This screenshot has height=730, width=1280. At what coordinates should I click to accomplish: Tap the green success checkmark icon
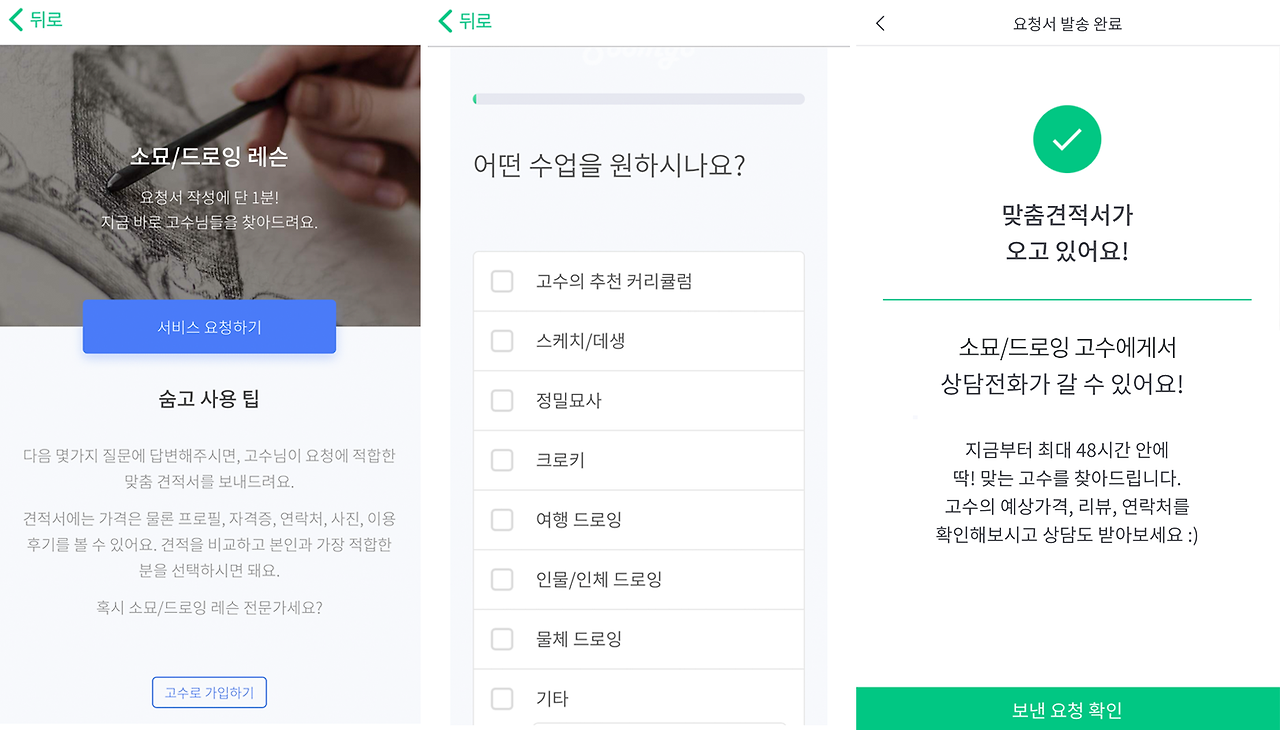pyautogui.click(x=1066, y=139)
